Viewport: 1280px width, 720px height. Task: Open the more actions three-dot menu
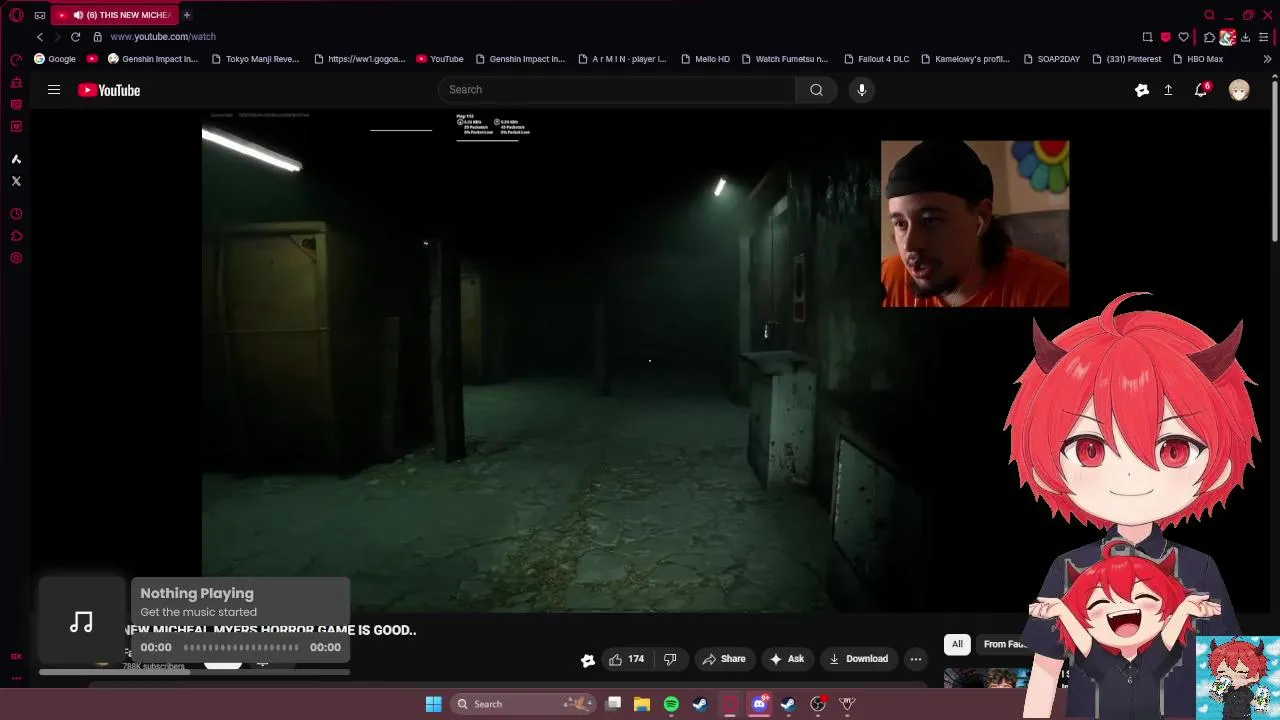click(x=916, y=659)
